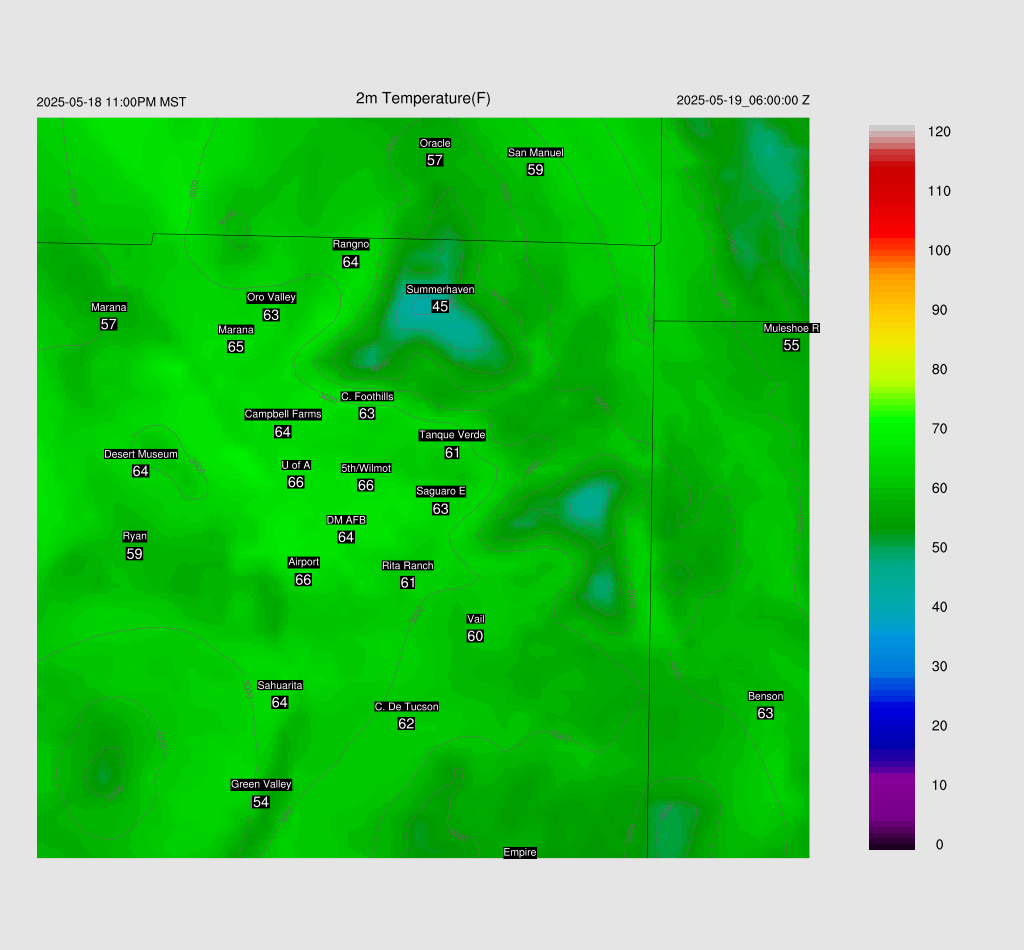Screen dimensions: 1024x950
Task: Click the colorbar tick label 120
Action: click(939, 132)
